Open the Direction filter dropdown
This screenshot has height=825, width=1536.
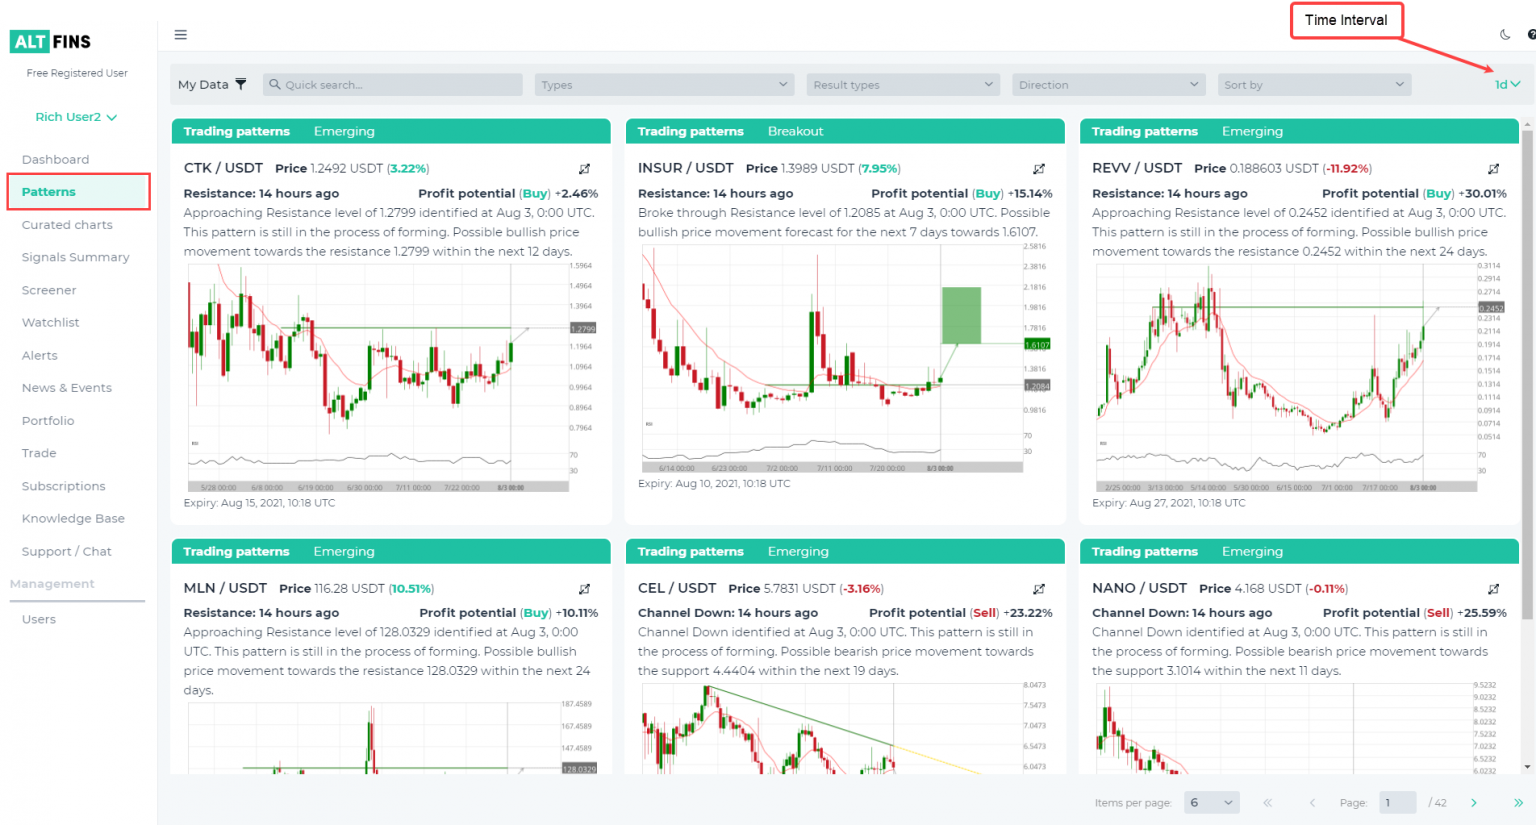tap(1108, 84)
